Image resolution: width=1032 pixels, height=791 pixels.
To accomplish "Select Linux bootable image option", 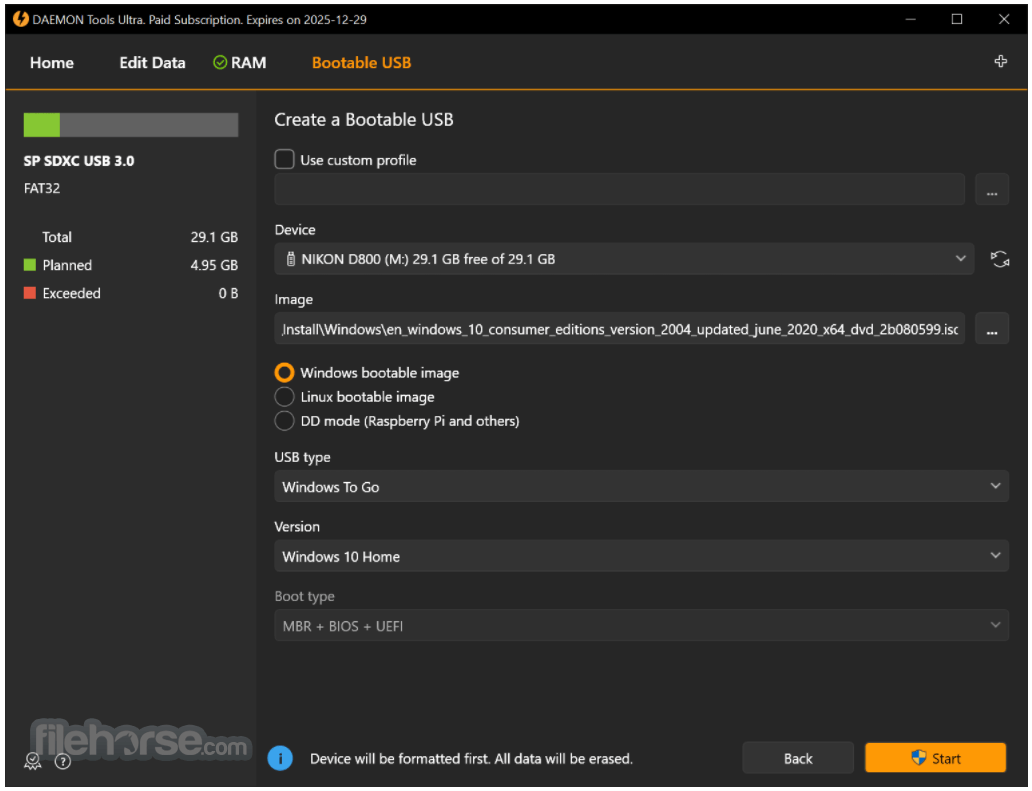I will click(x=284, y=397).
